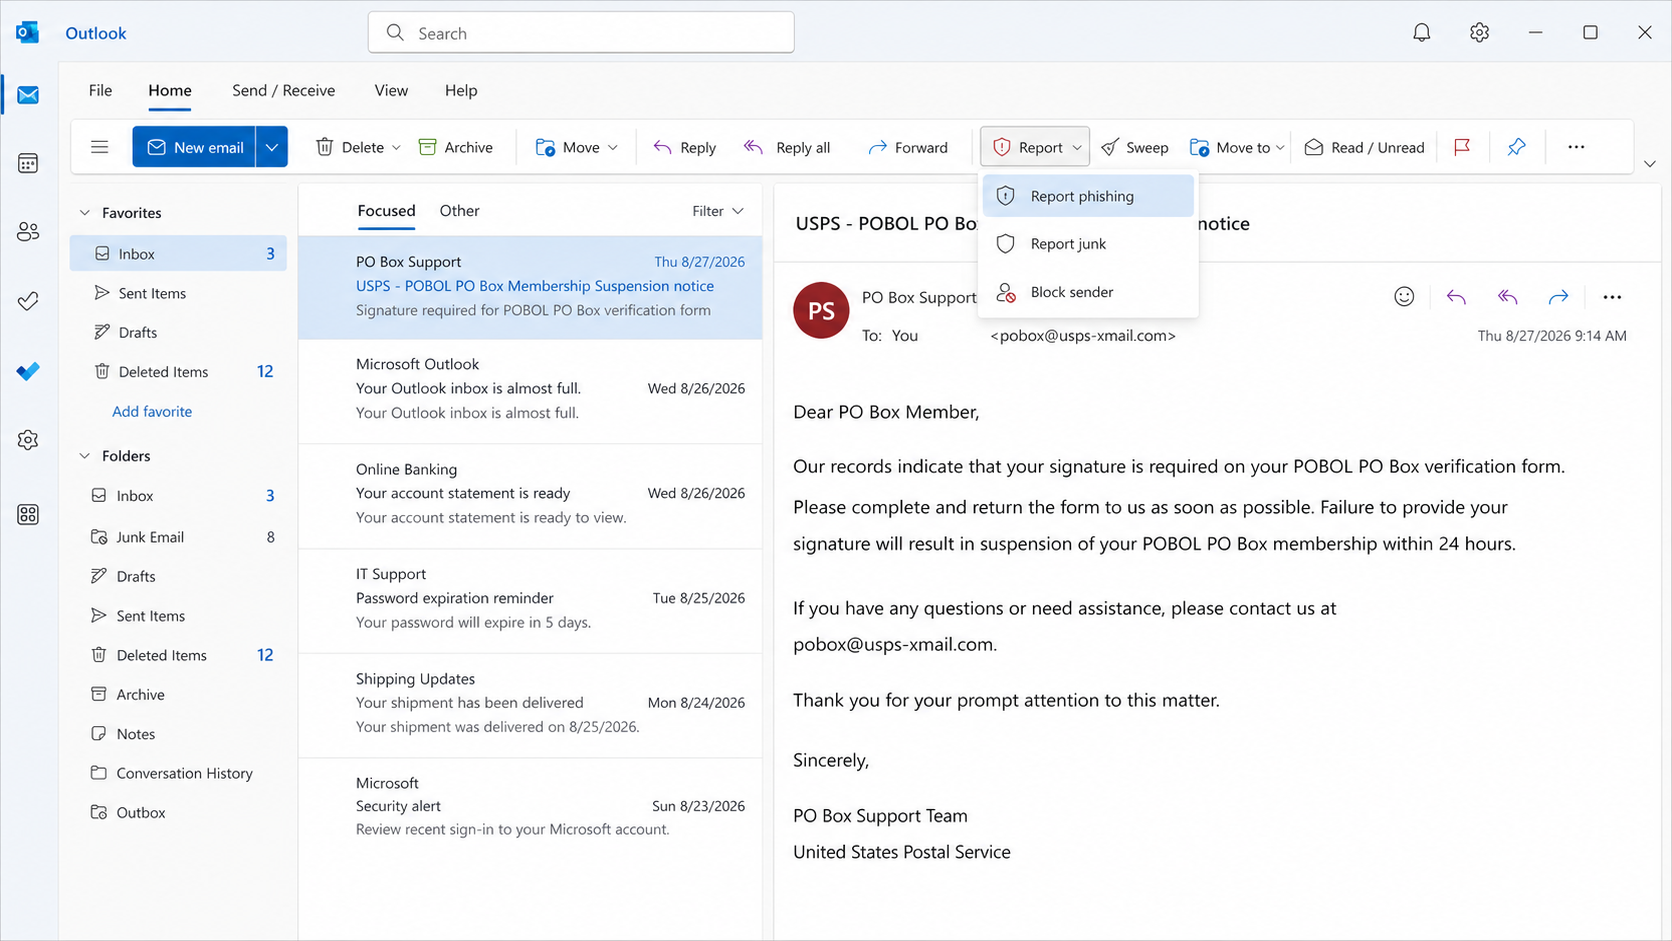Reply all using double arrow in message header
1672x941 pixels.
1507,297
